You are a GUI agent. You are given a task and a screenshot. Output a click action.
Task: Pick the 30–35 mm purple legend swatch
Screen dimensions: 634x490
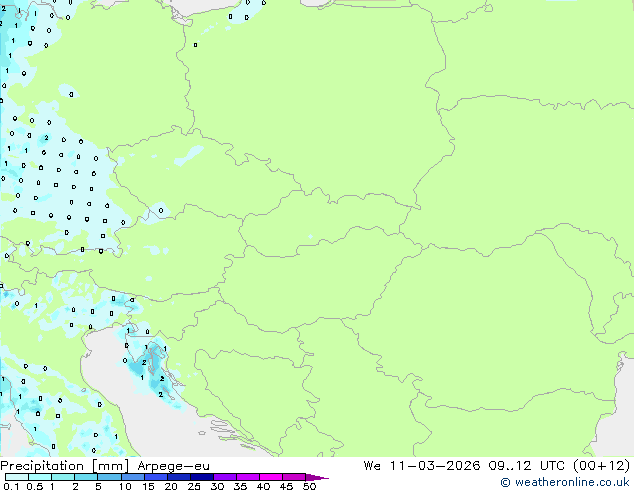click(x=225, y=477)
